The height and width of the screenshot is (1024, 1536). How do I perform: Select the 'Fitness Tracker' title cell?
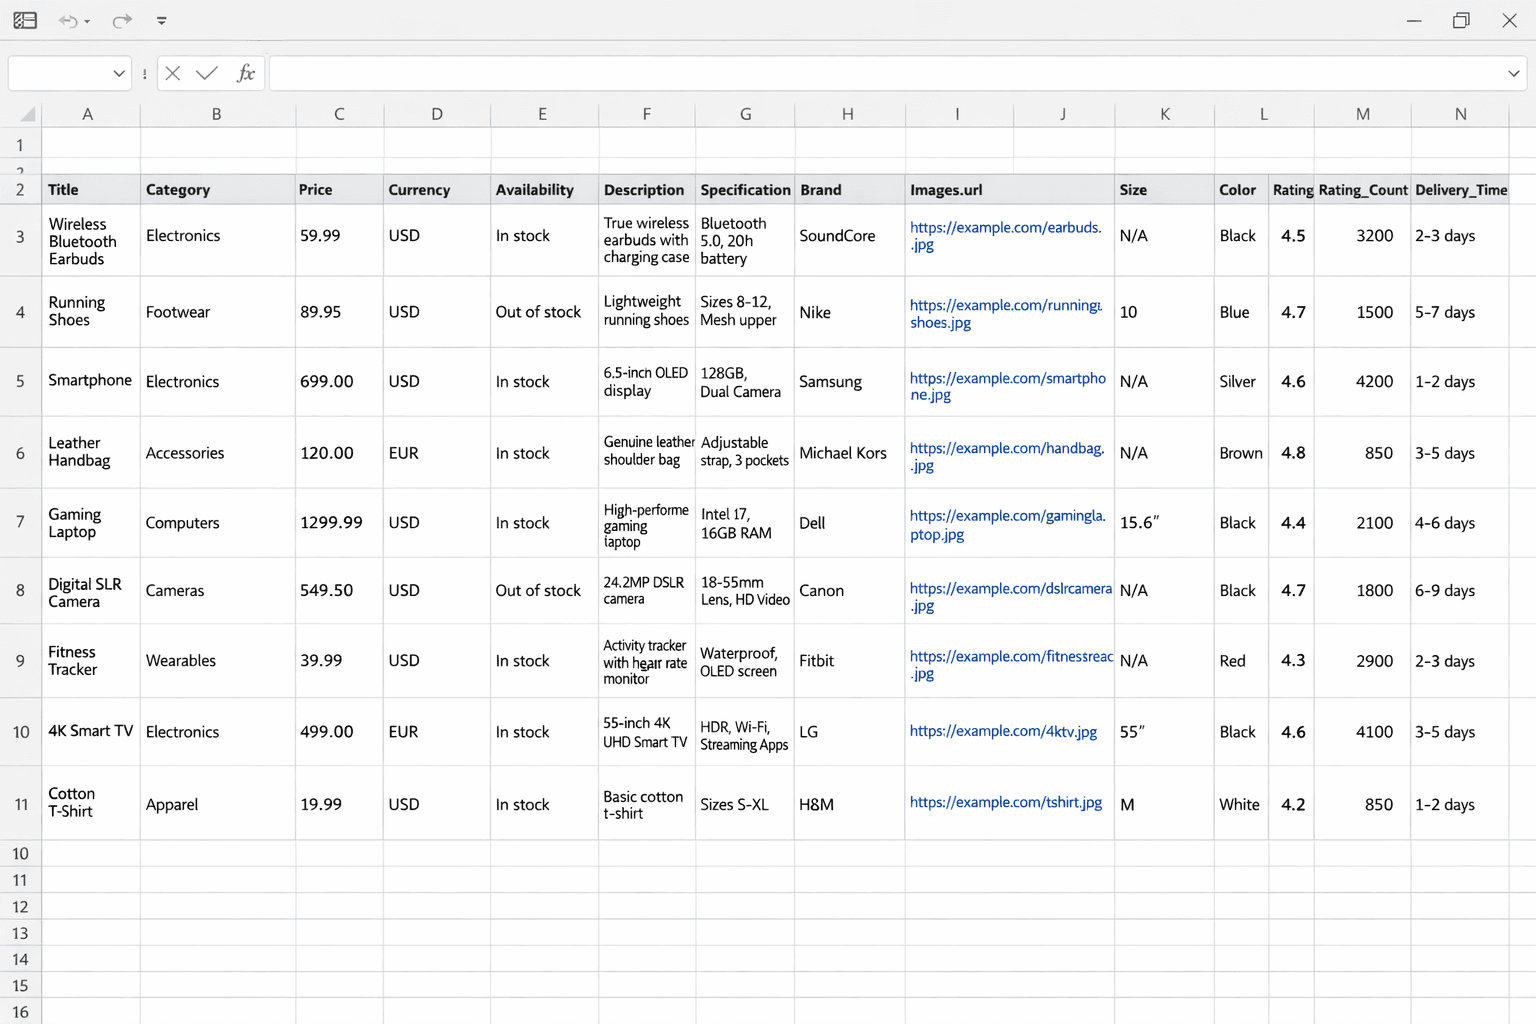tap(91, 661)
